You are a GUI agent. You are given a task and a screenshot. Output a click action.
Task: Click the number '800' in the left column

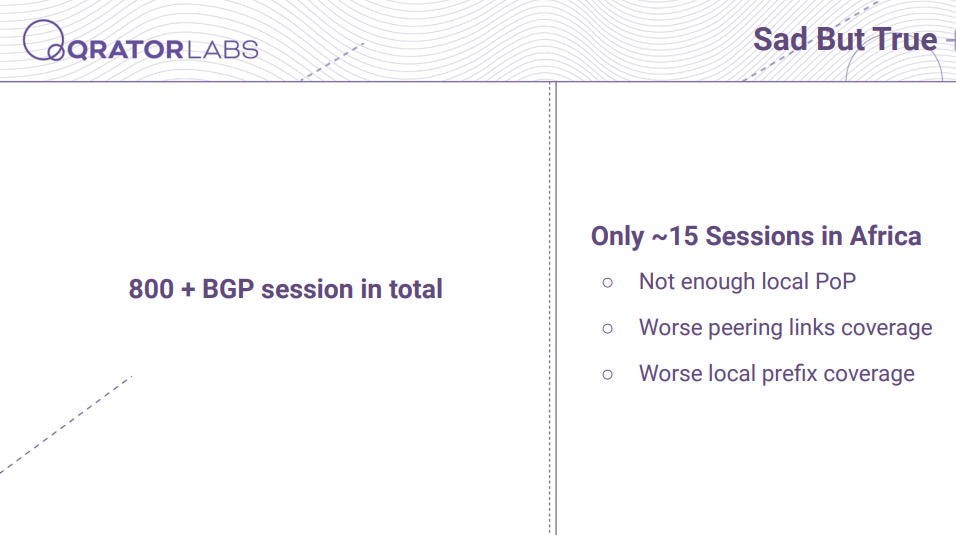point(151,289)
